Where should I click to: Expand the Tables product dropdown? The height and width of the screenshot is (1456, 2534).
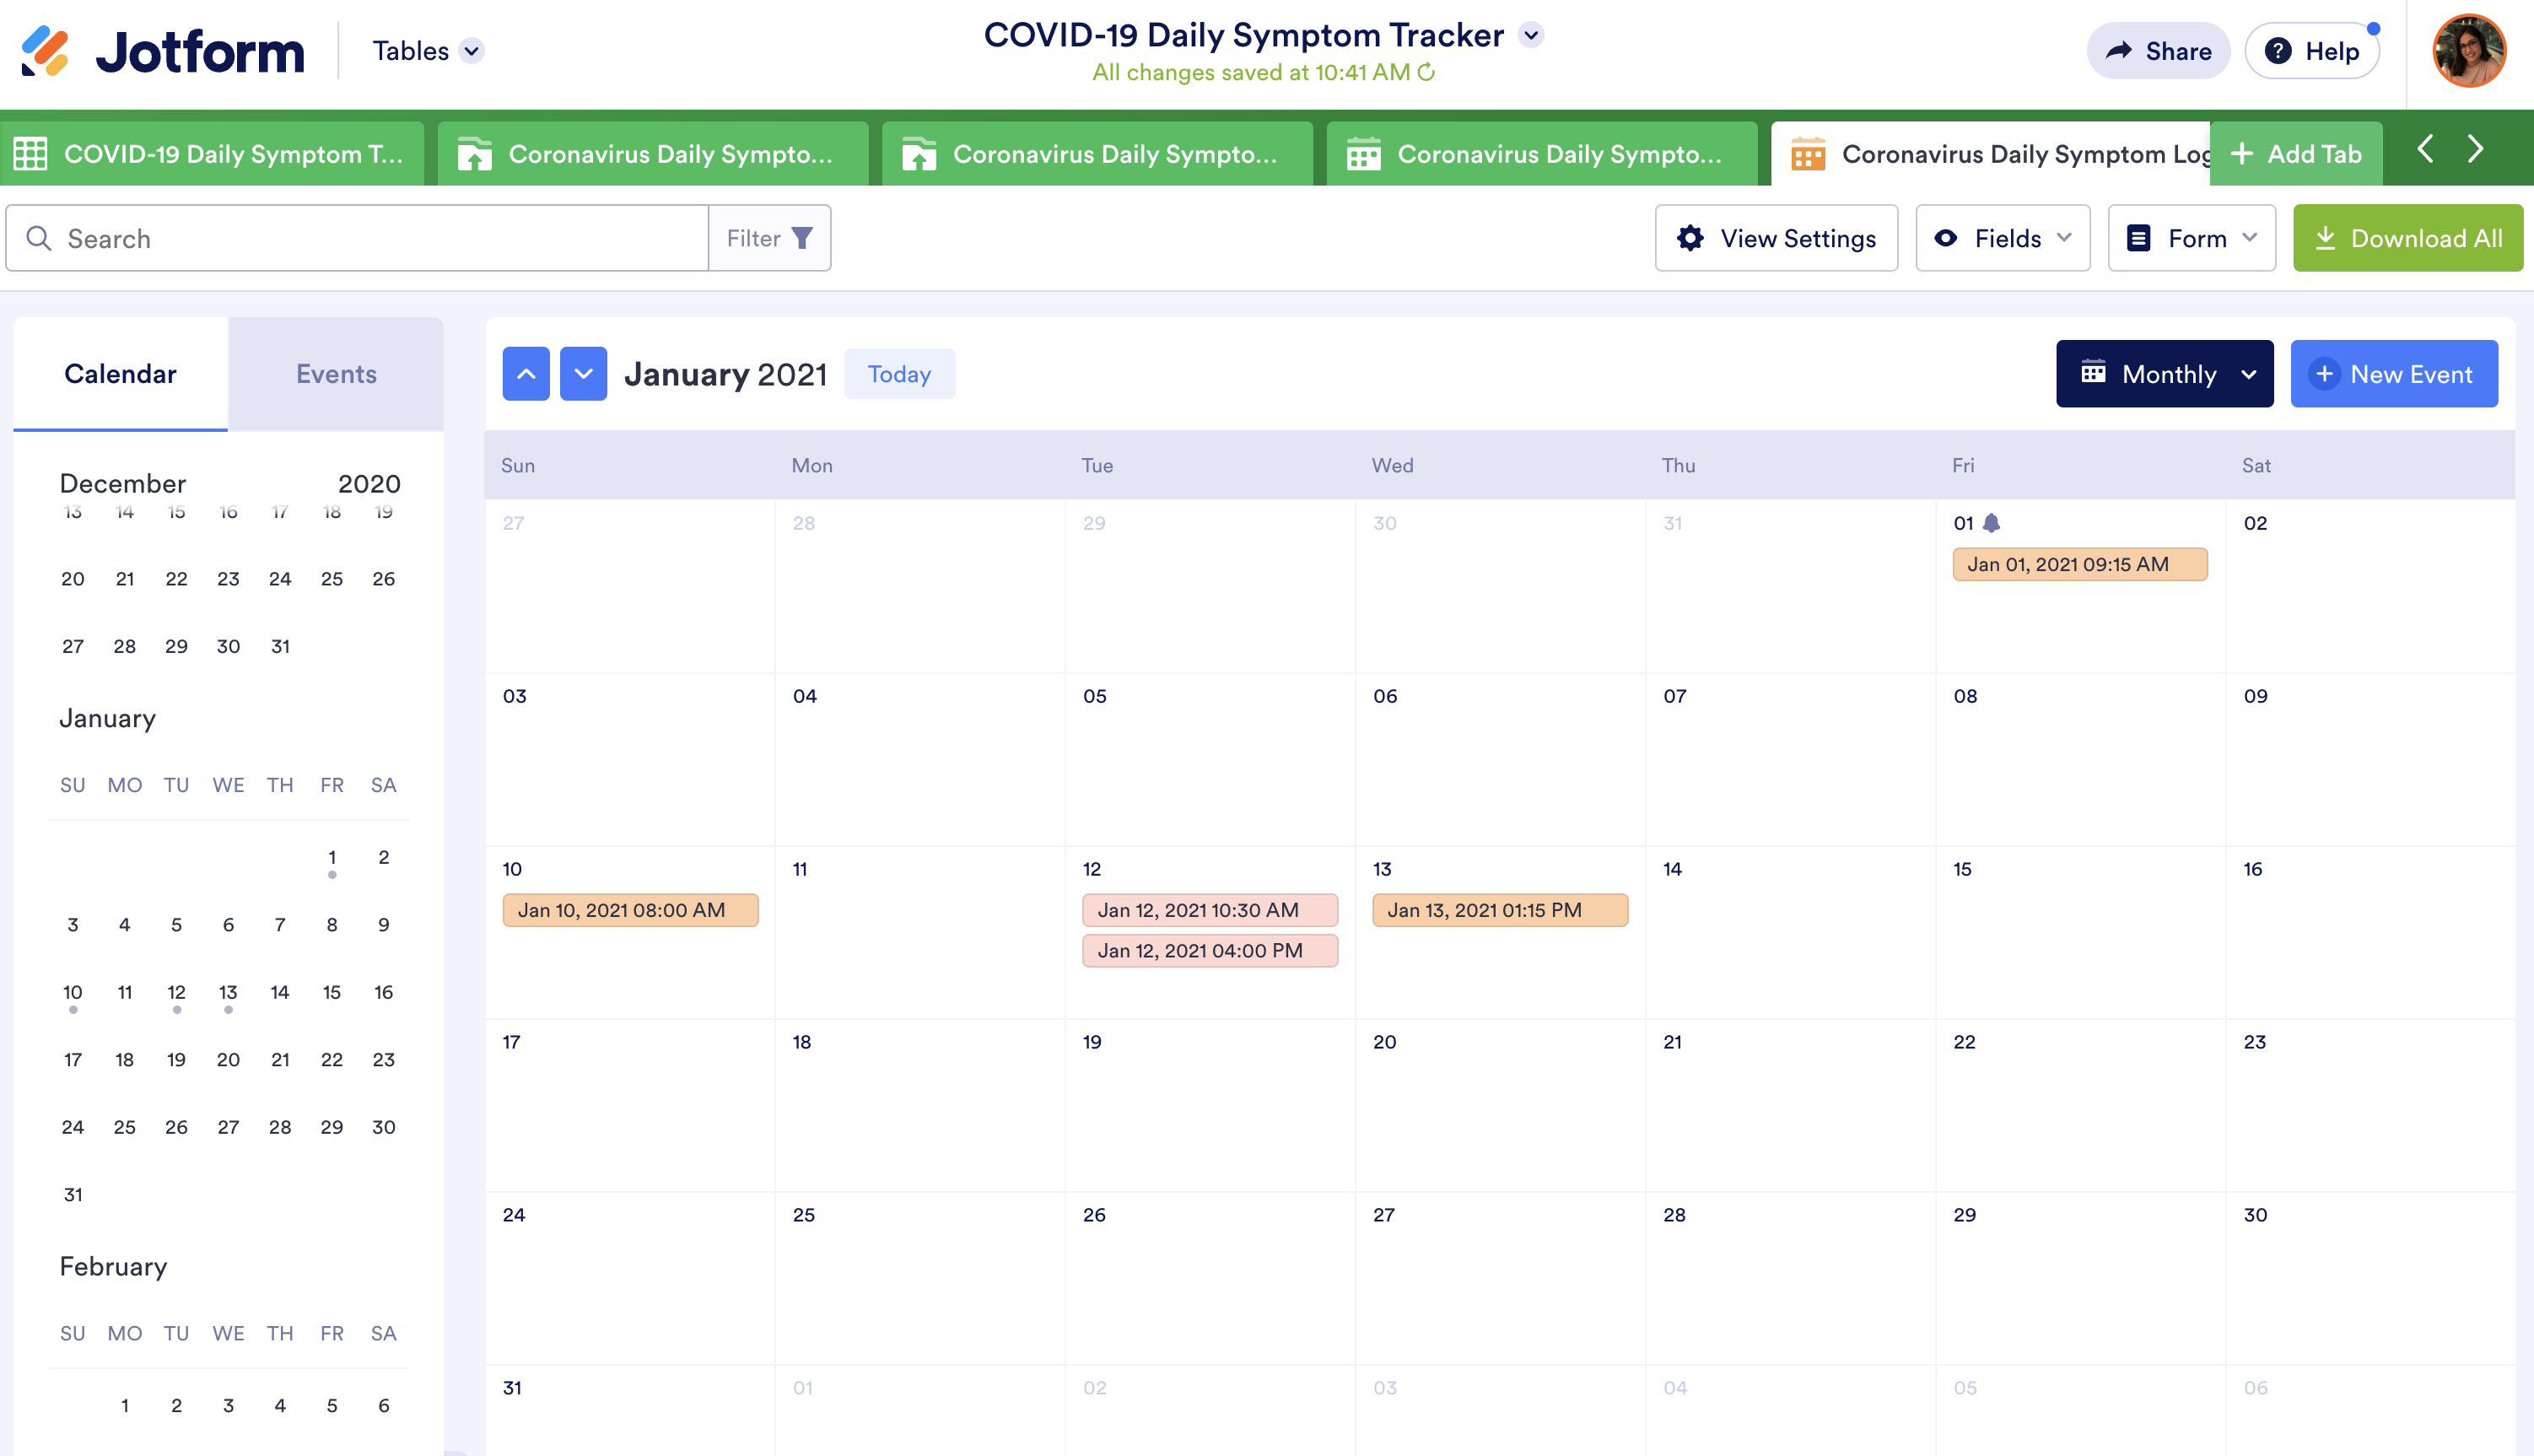[x=472, y=51]
